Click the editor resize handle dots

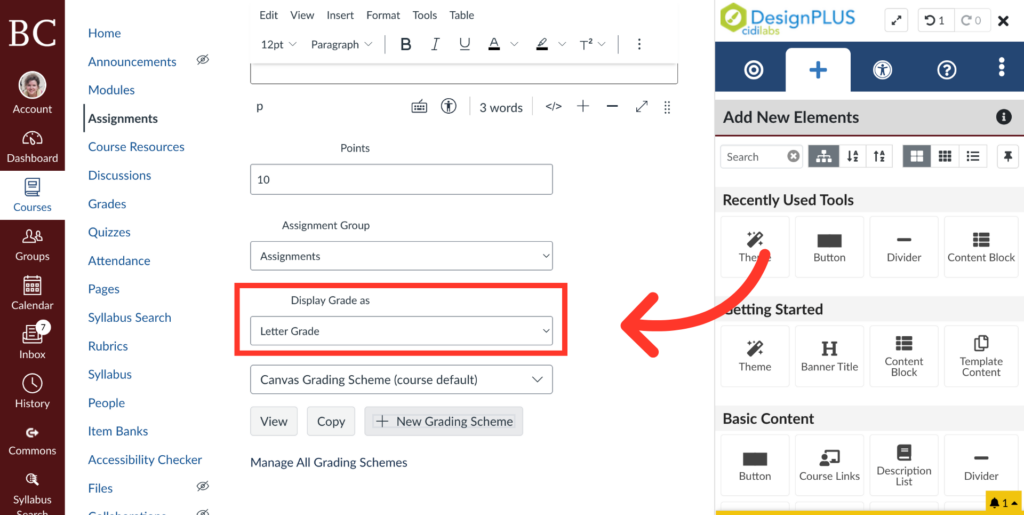(x=667, y=107)
